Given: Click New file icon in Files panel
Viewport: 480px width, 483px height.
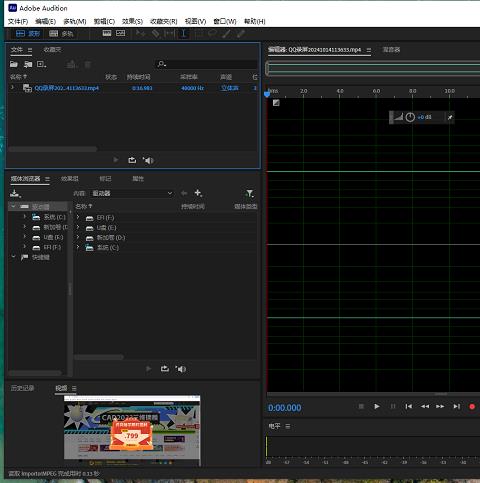Looking at the screenshot, I should pos(42,64).
